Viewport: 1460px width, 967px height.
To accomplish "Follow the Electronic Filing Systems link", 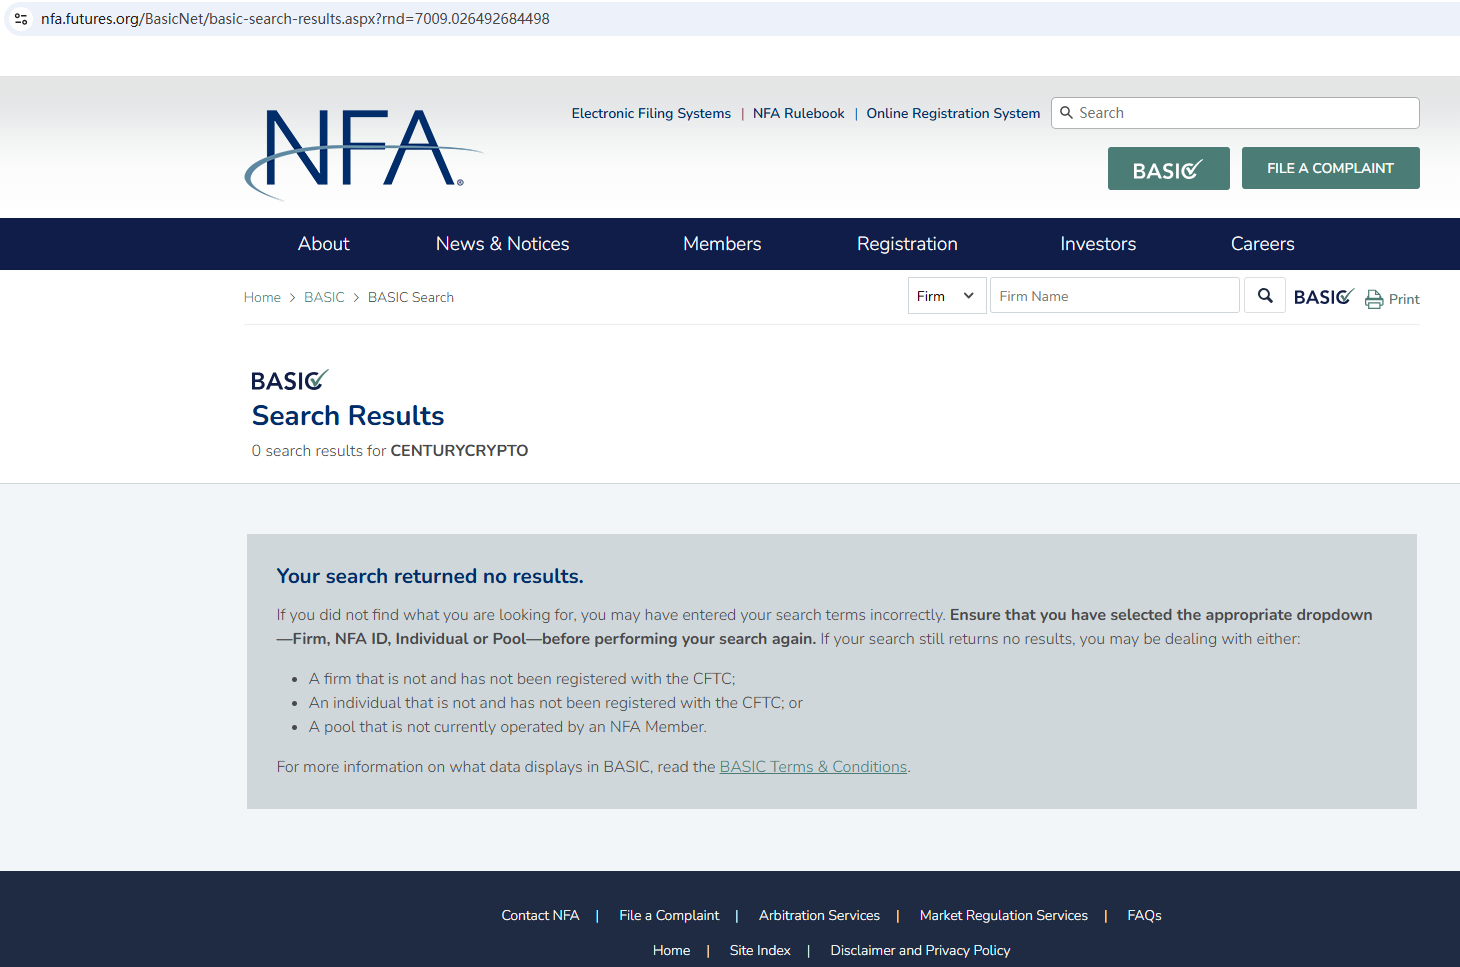I will click(x=651, y=114).
